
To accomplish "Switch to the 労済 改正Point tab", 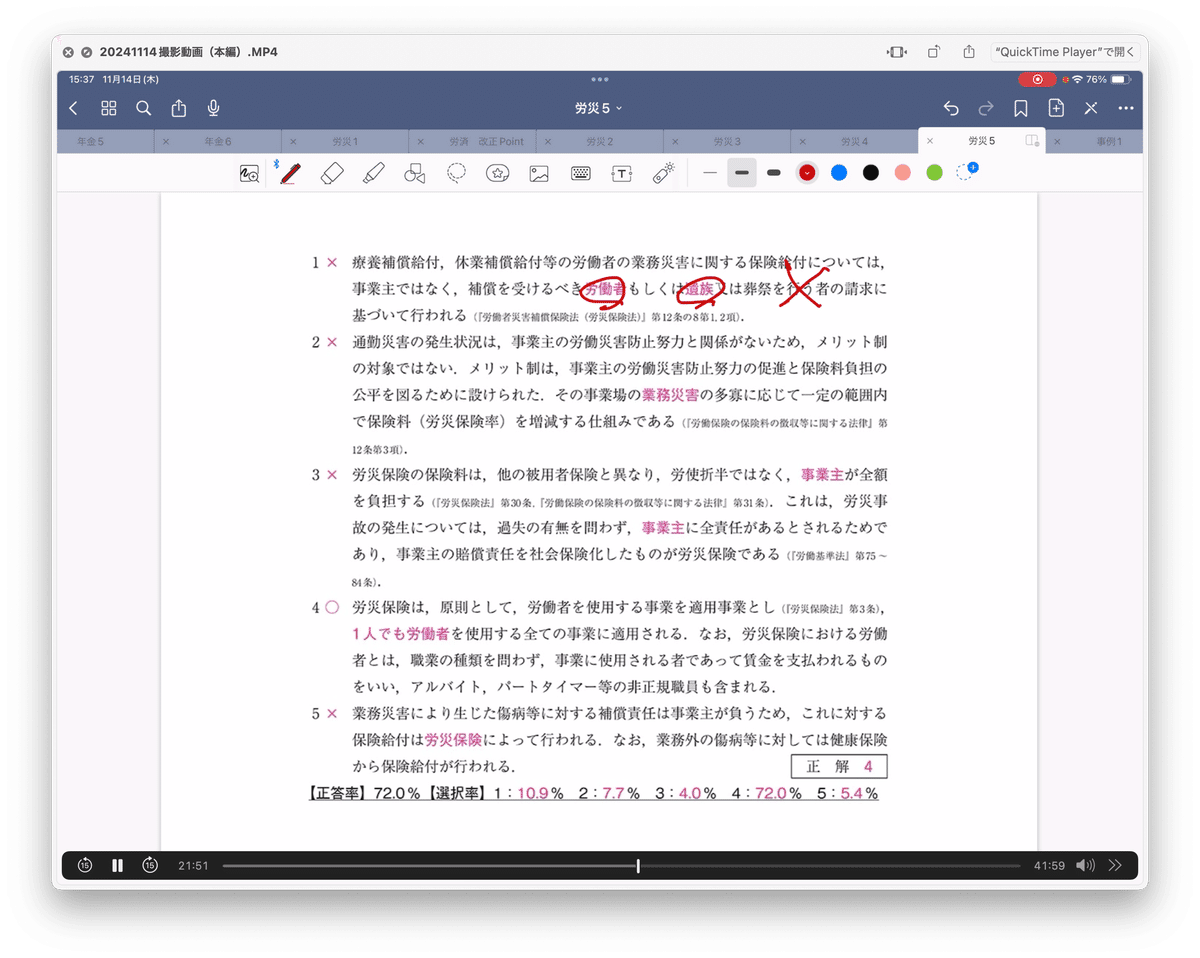I will (x=486, y=142).
